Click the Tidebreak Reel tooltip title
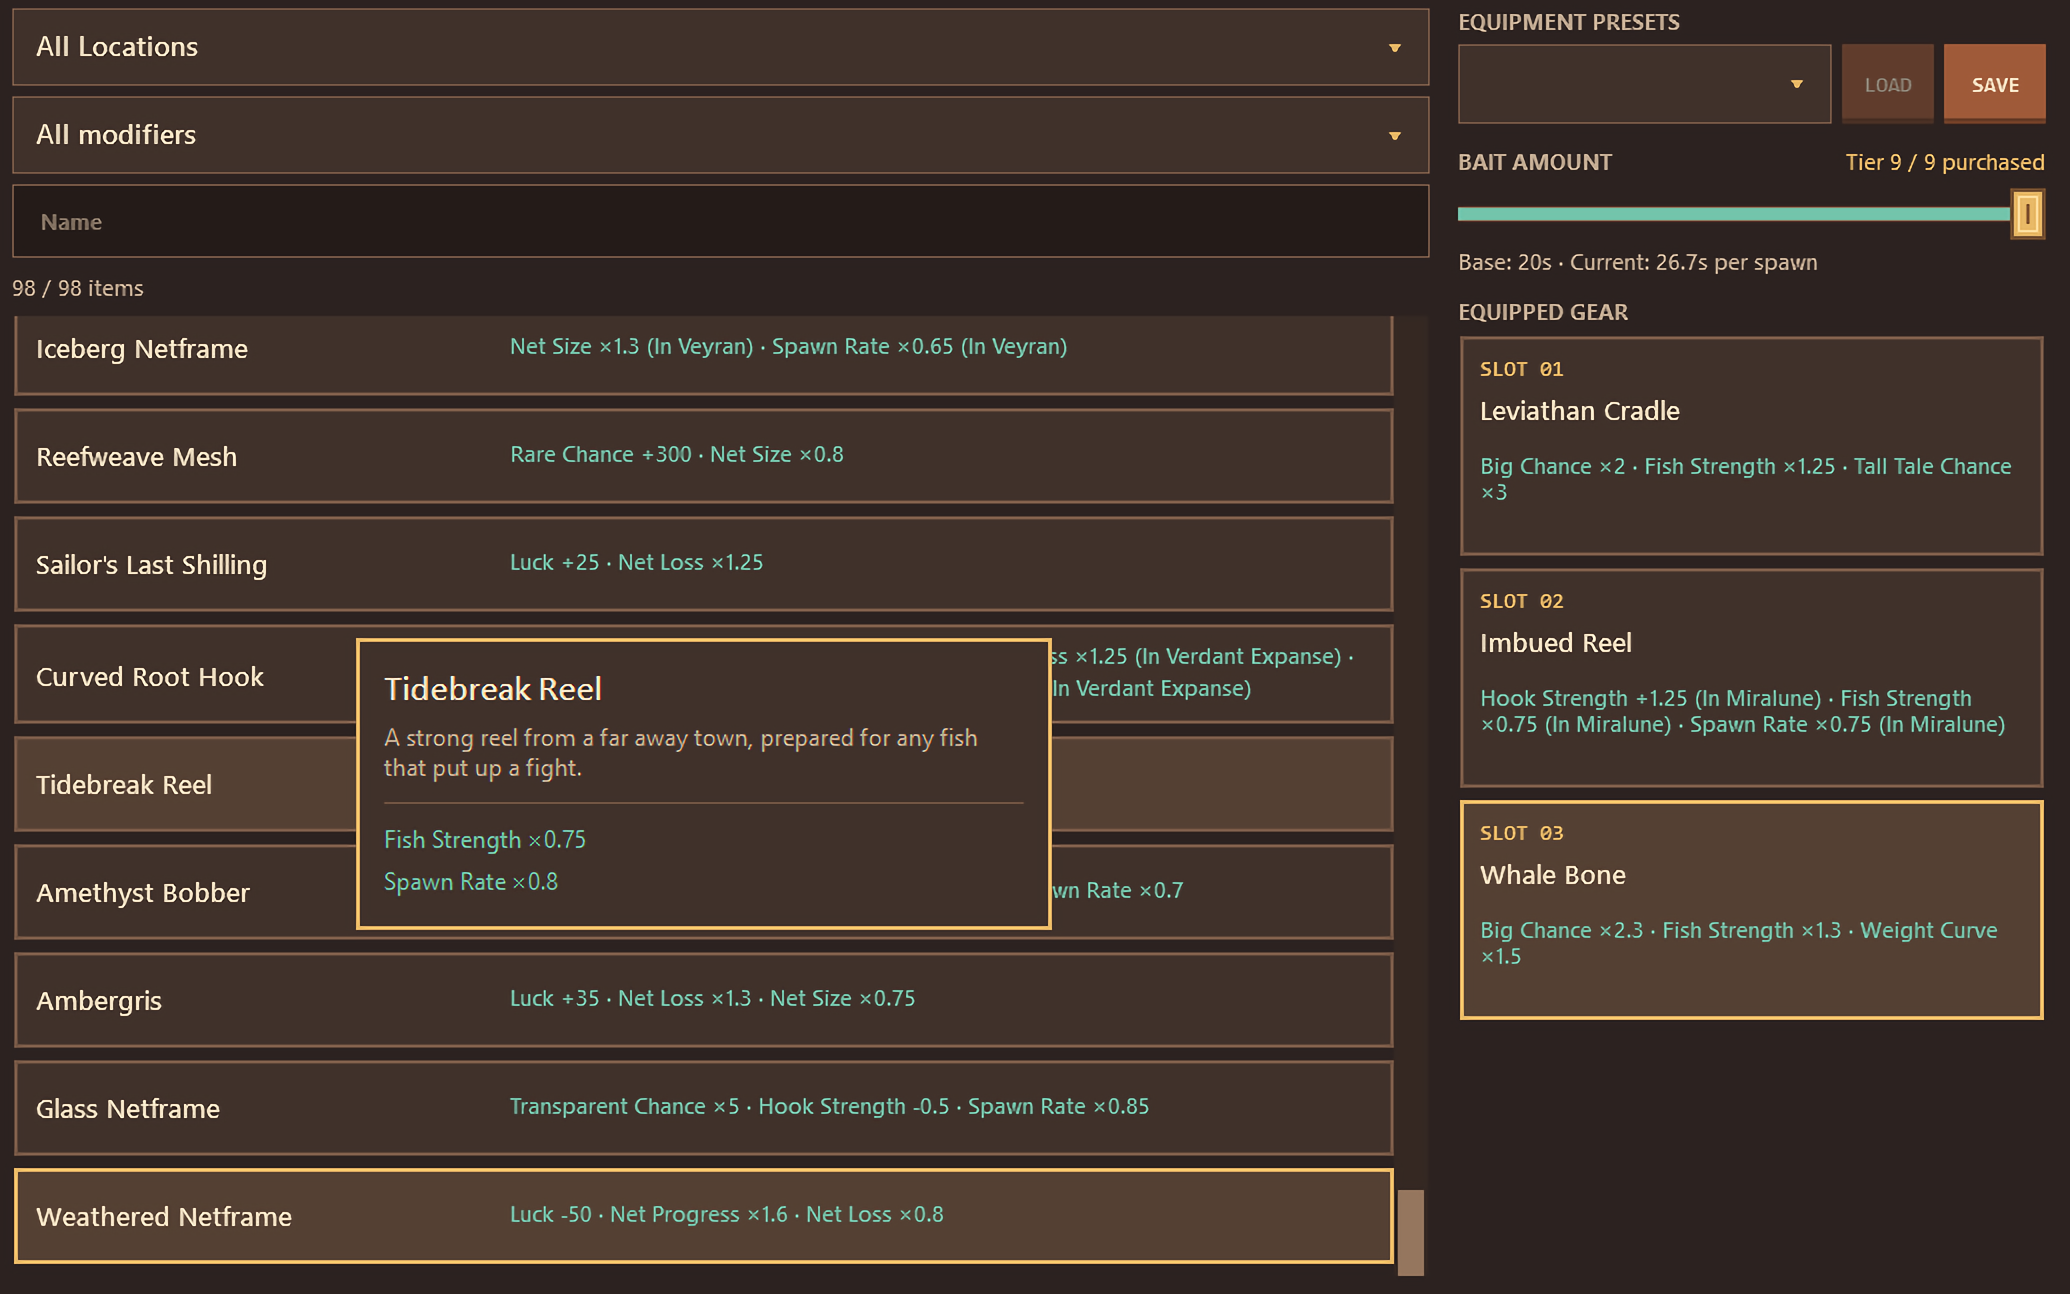The width and height of the screenshot is (2070, 1294). click(493, 689)
